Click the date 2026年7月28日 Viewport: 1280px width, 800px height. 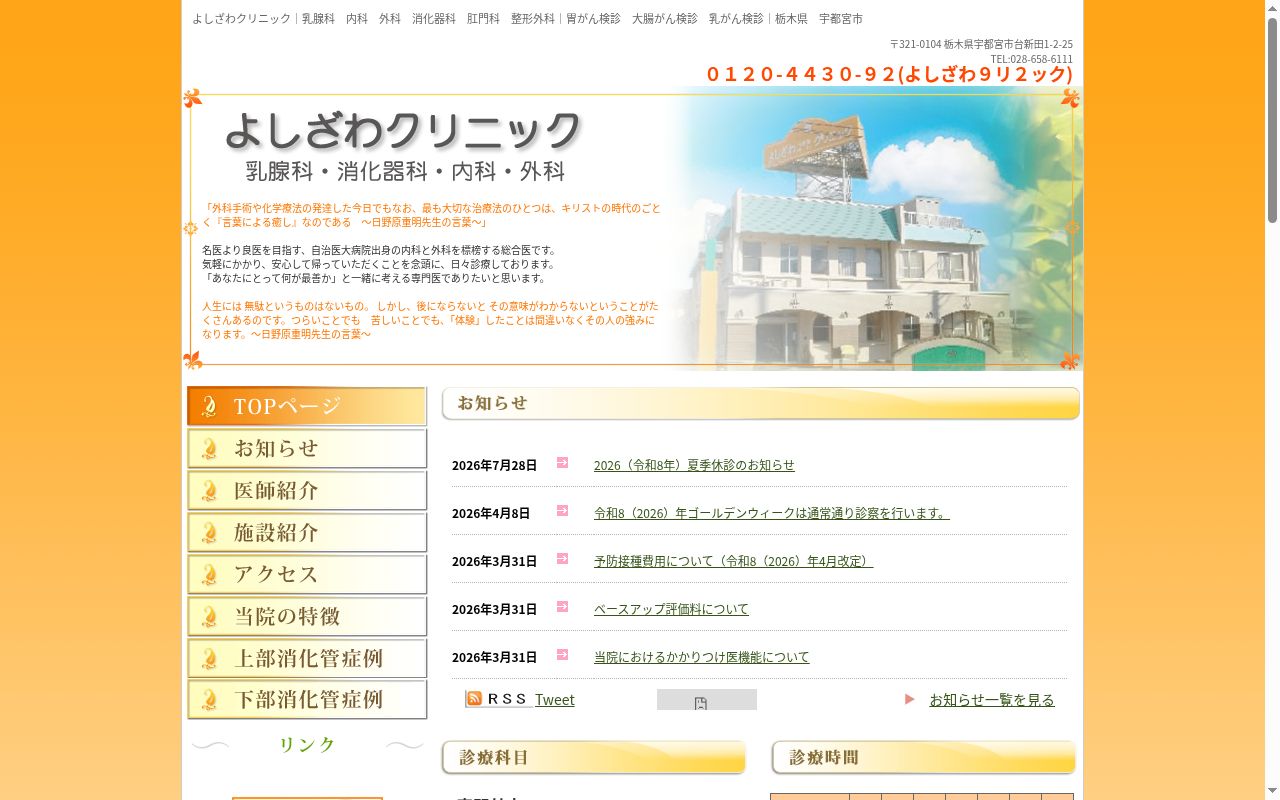(494, 465)
